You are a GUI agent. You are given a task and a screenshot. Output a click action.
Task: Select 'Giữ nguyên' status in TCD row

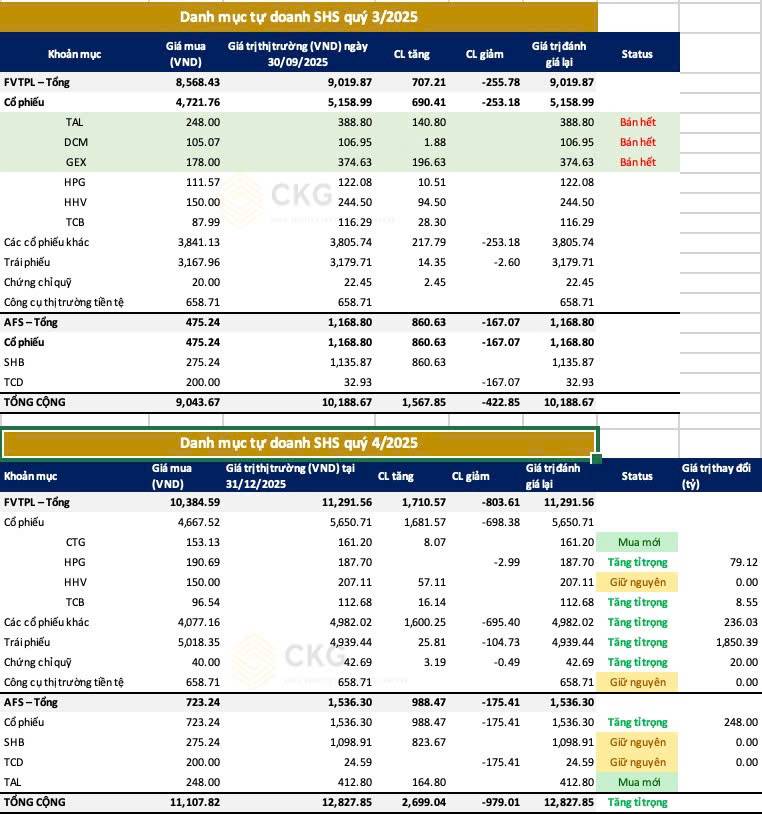click(x=638, y=763)
